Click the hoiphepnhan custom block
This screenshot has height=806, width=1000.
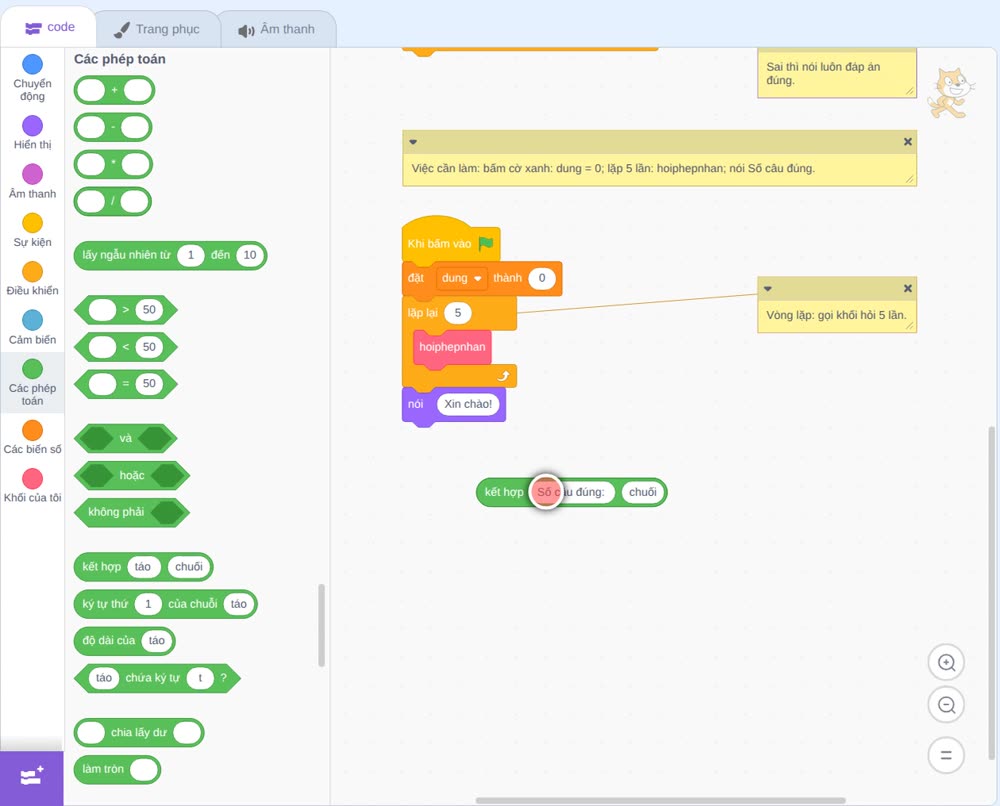[452, 348]
